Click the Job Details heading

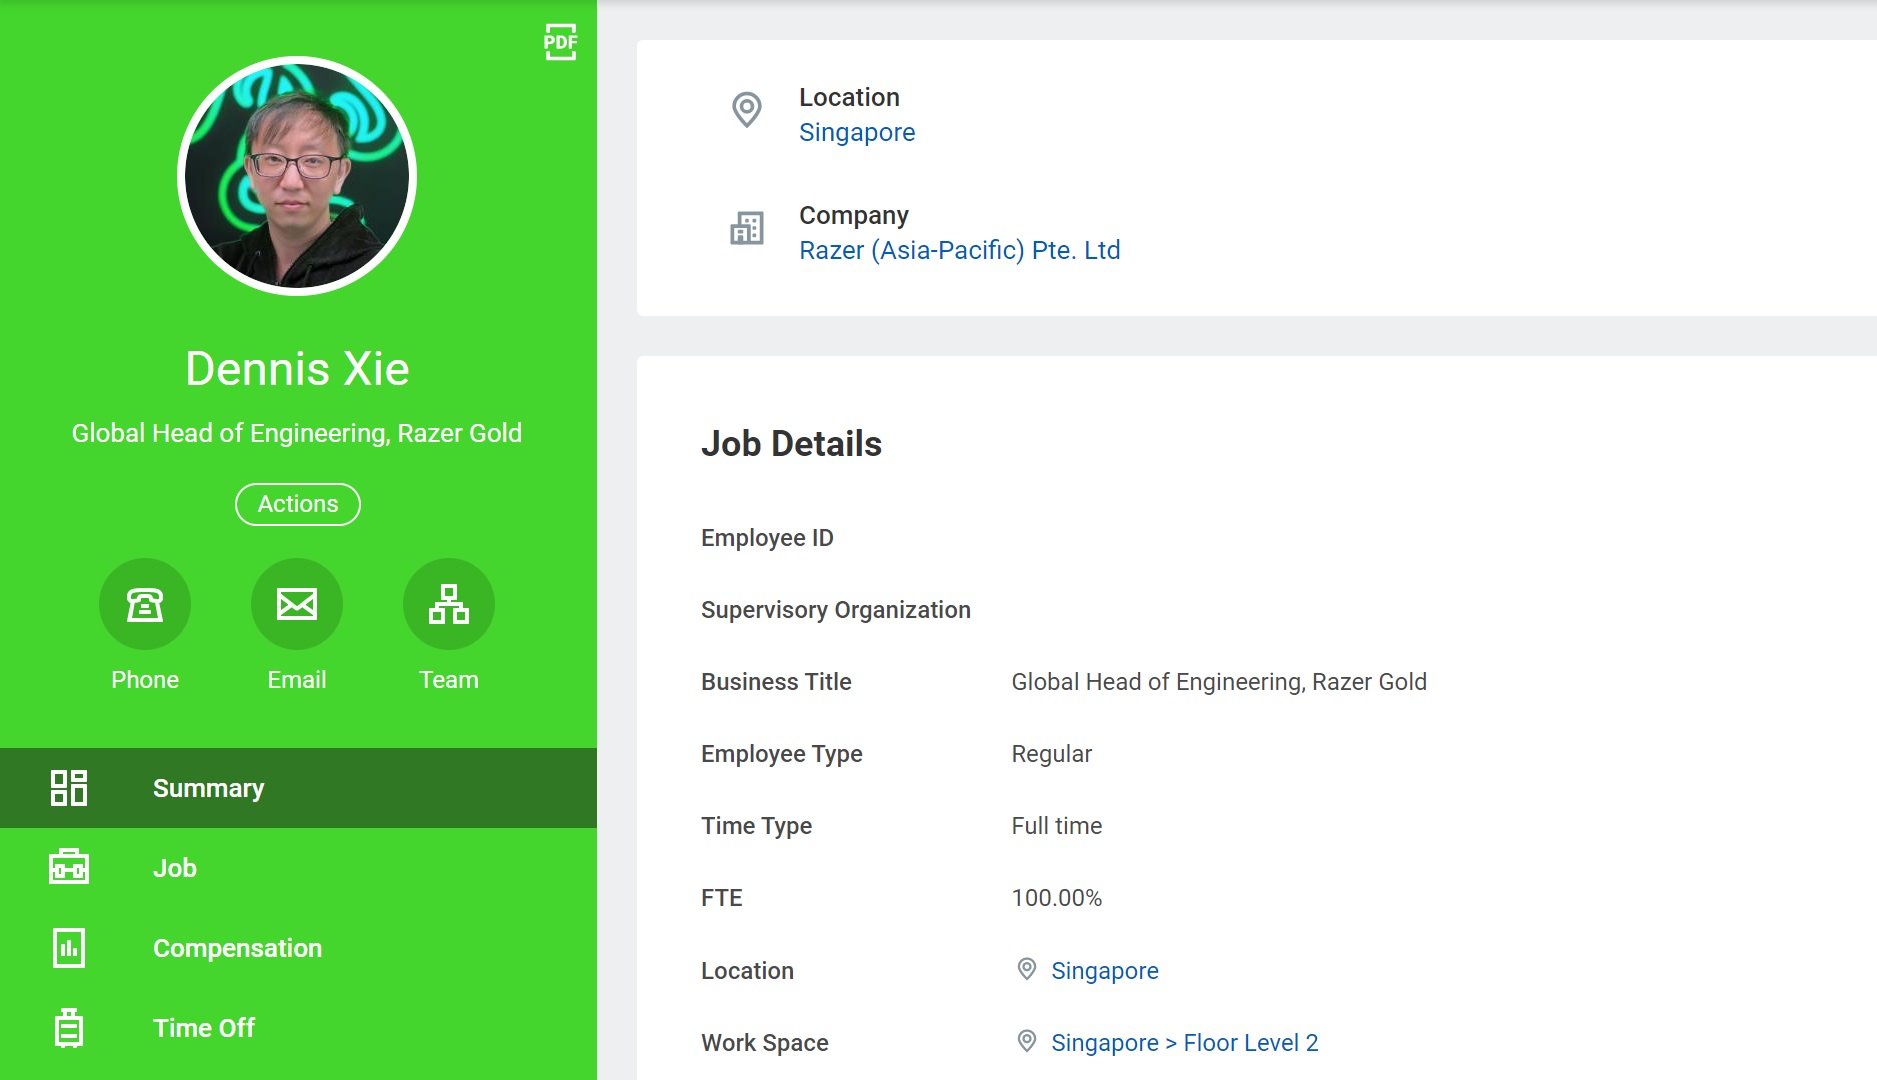[791, 444]
